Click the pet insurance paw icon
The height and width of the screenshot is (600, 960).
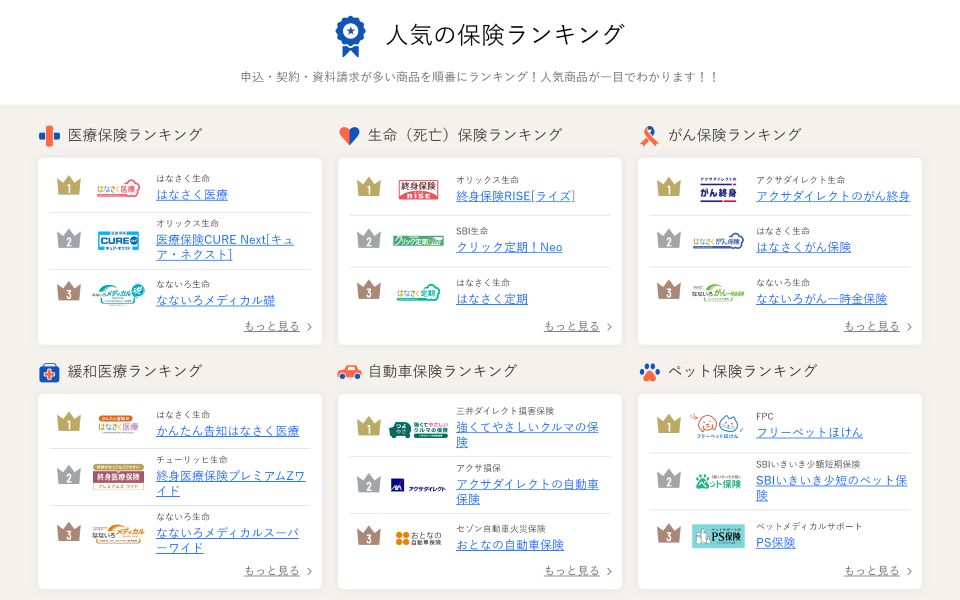(x=649, y=372)
